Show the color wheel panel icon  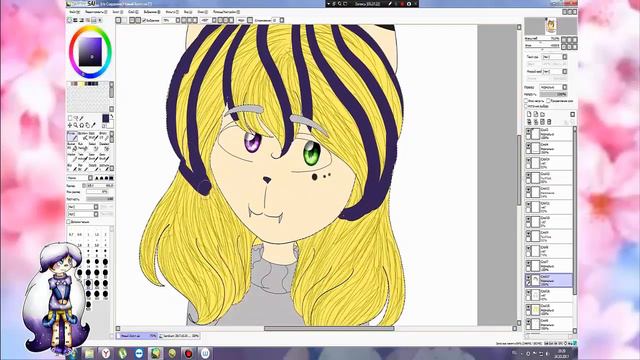tap(69, 20)
